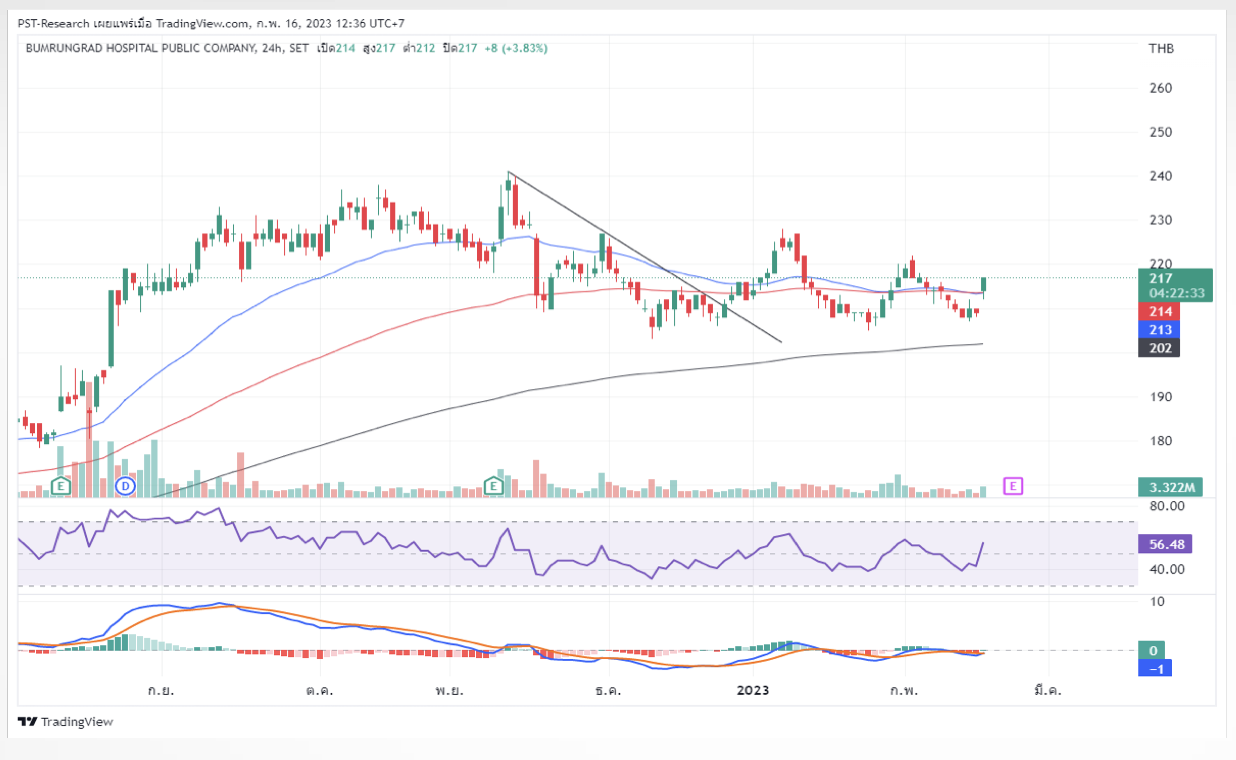Click the ต.ค. date on time axis
This screenshot has height=760, width=1236.
(x=320, y=690)
